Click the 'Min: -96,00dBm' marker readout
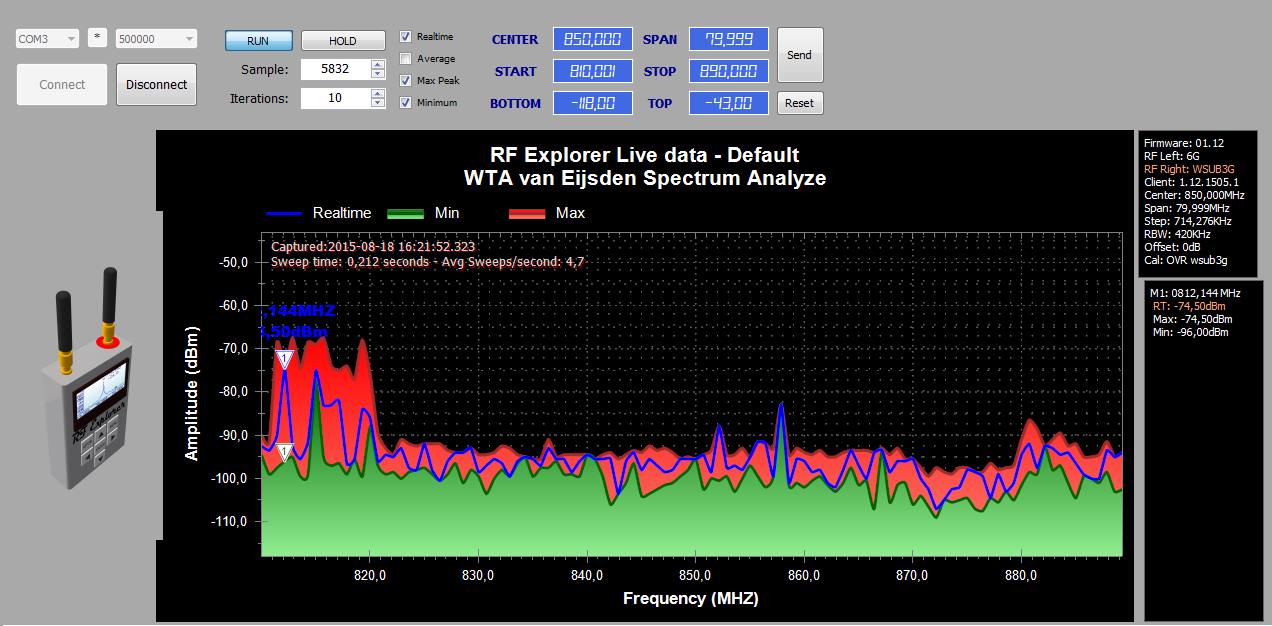This screenshot has height=626, width=1272. [x=1189, y=332]
